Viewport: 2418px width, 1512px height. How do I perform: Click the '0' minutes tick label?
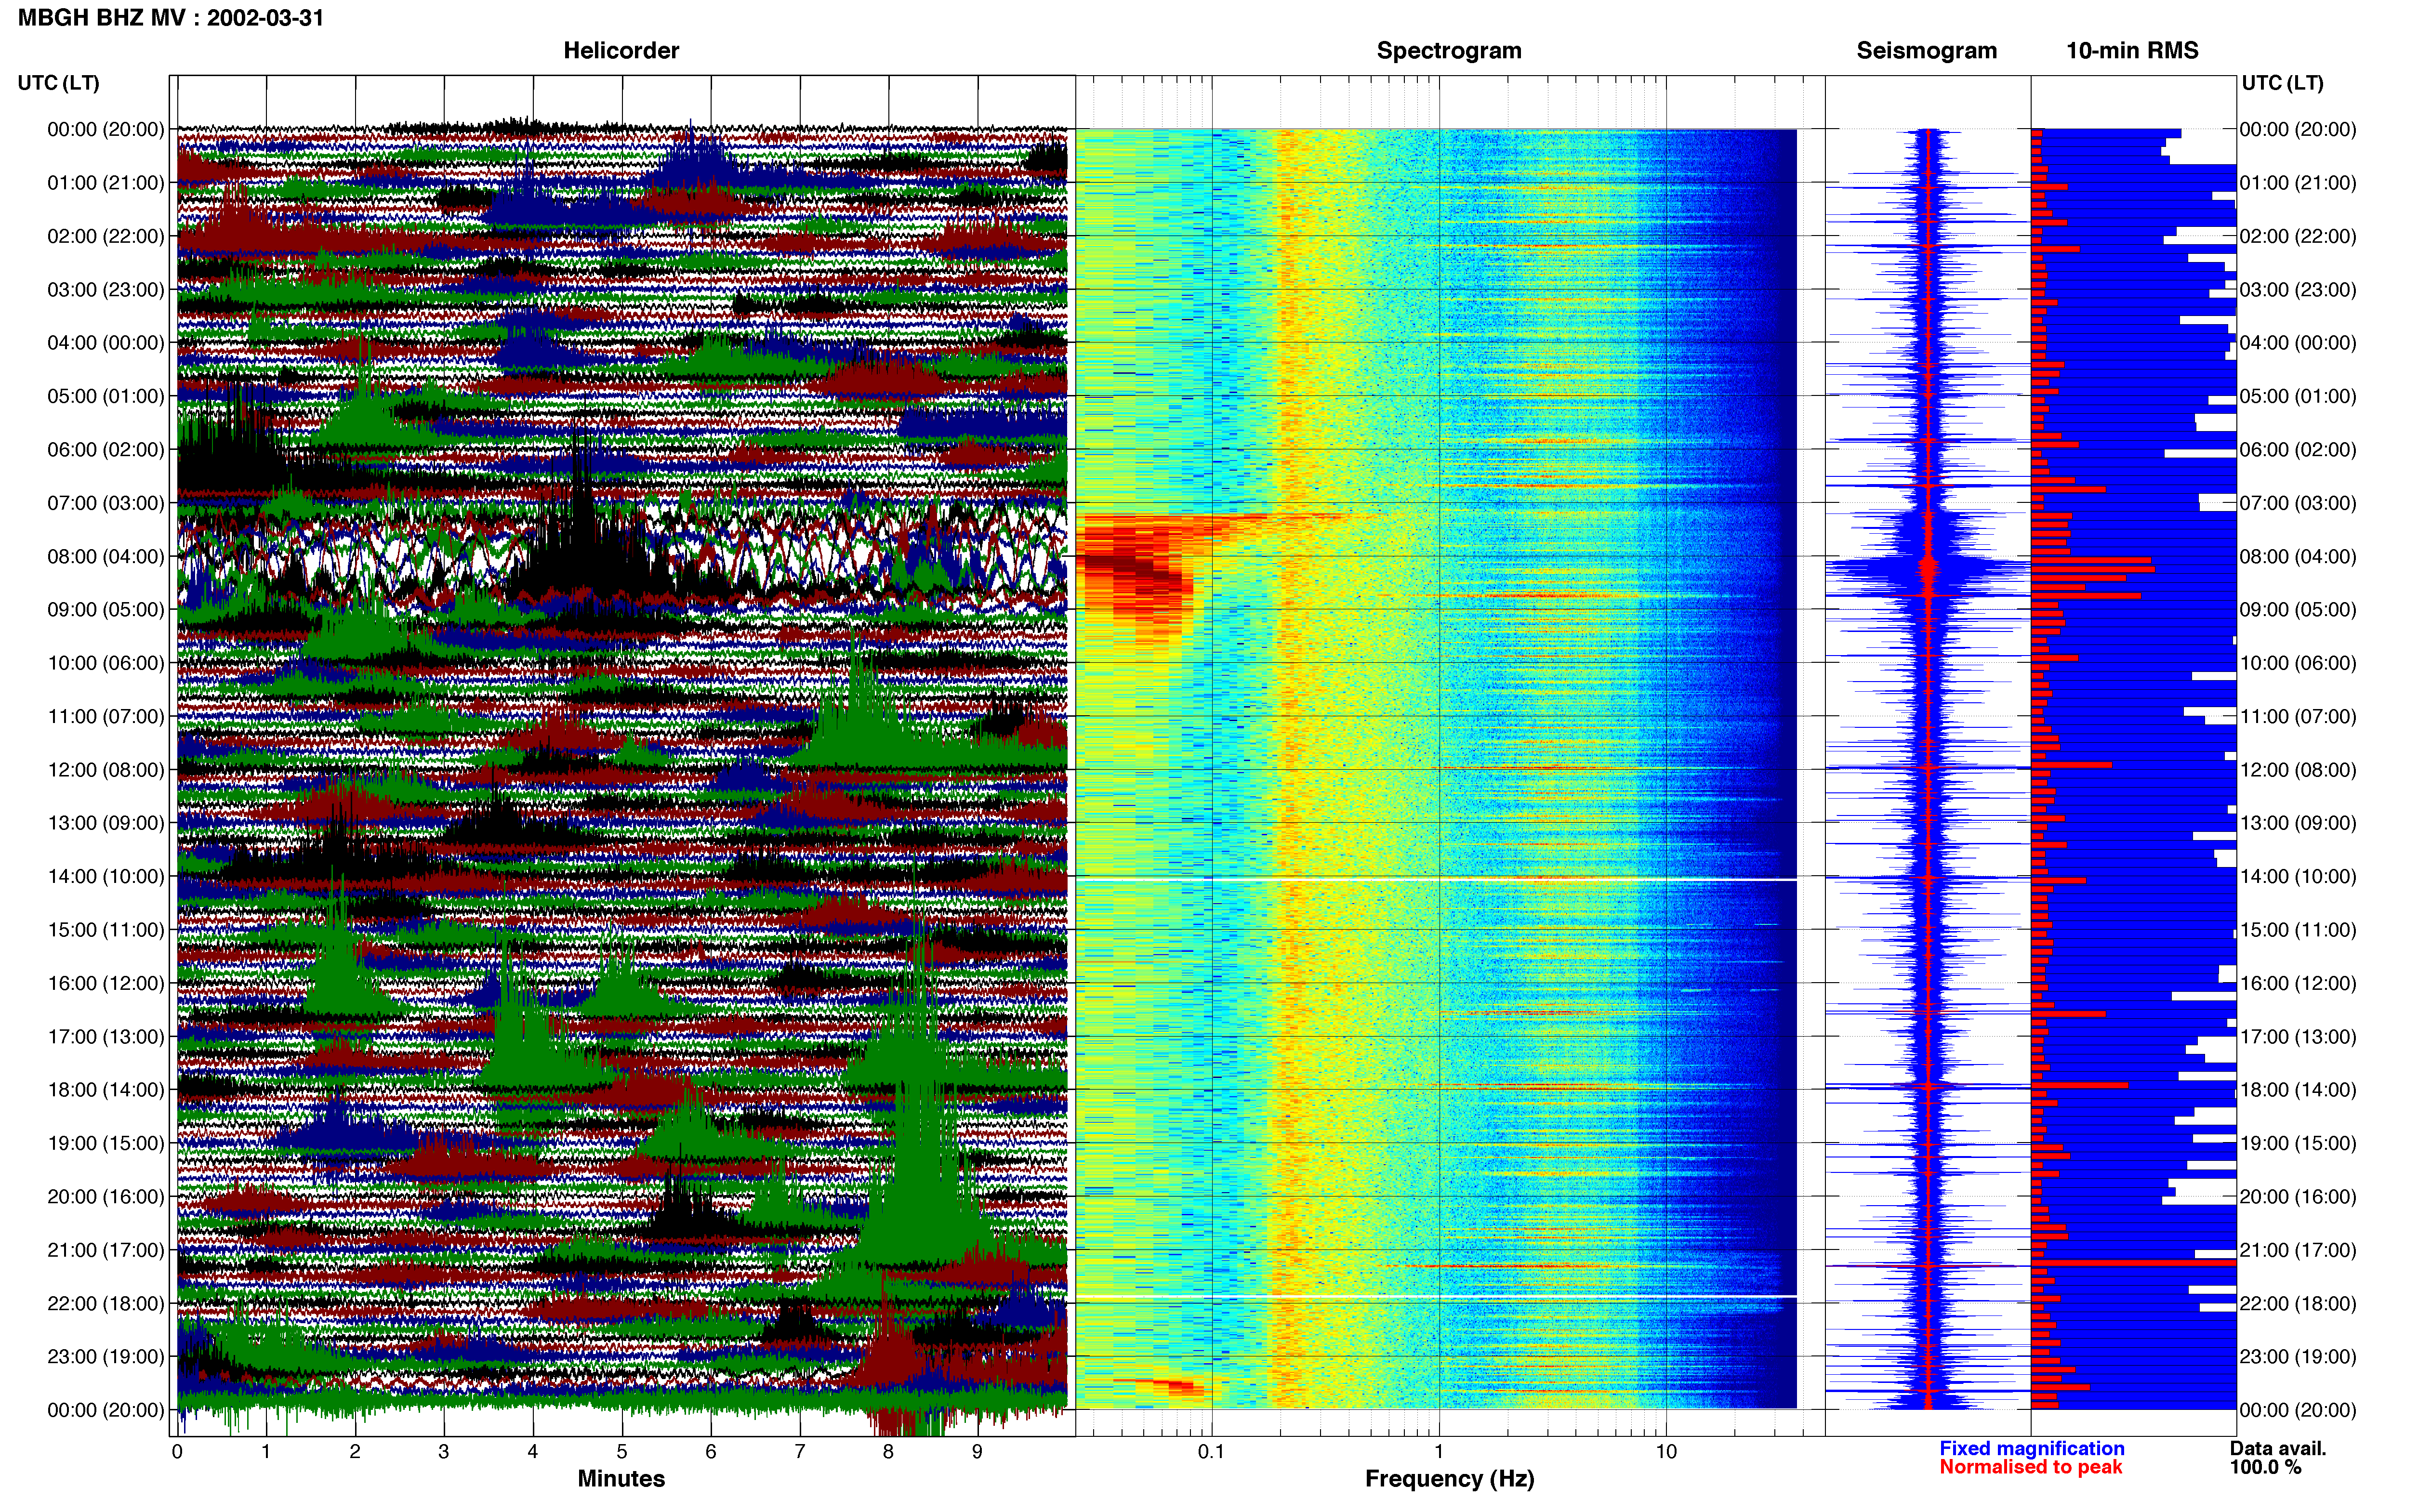(x=177, y=1452)
